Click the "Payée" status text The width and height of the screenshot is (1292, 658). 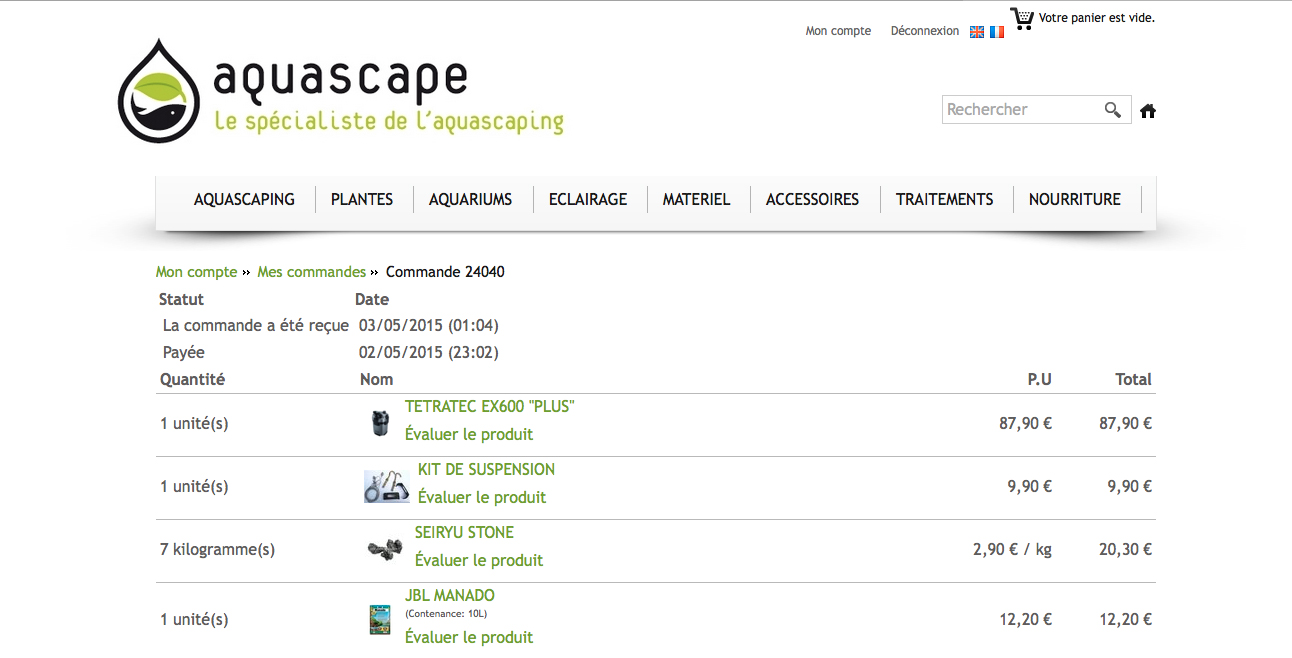(184, 353)
